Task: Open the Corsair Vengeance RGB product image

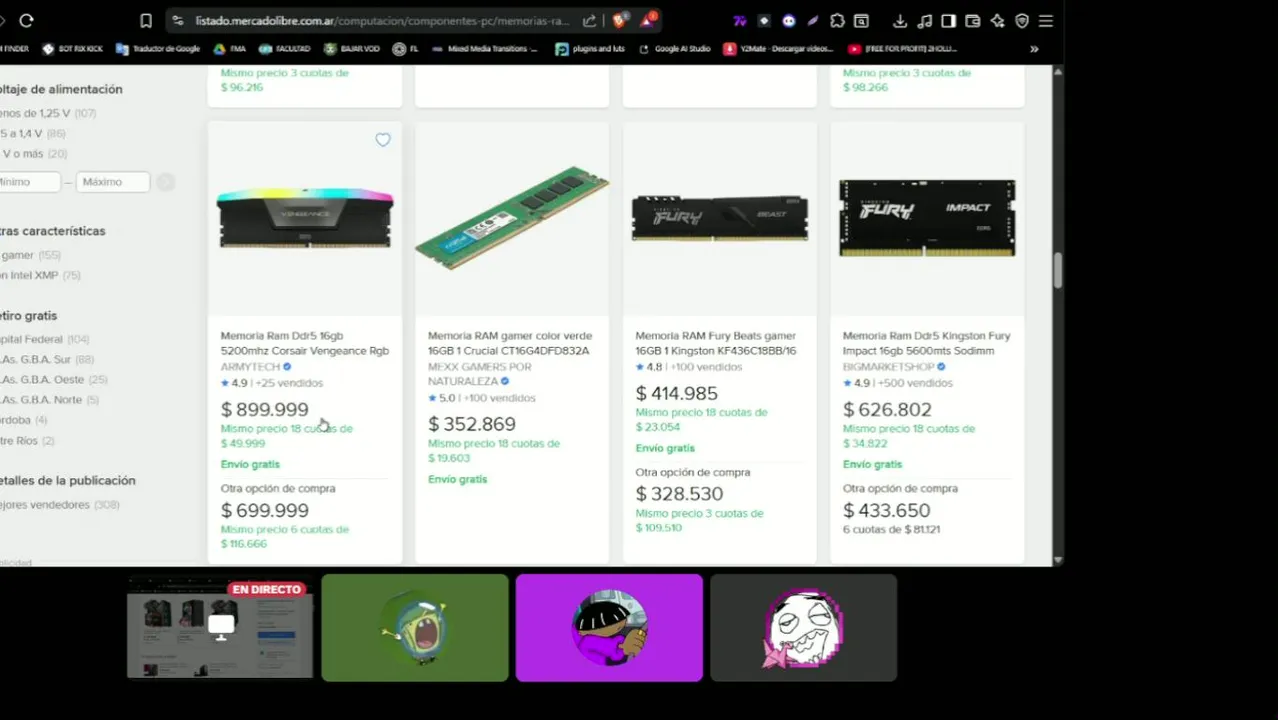Action: [x=305, y=218]
